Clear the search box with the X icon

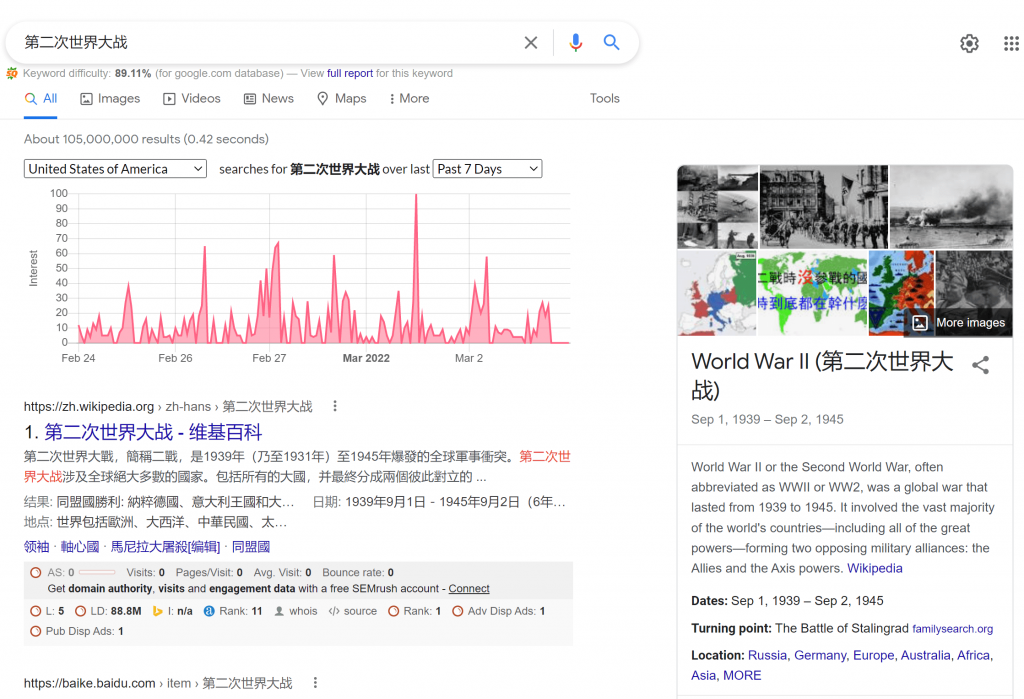pyautogui.click(x=530, y=42)
